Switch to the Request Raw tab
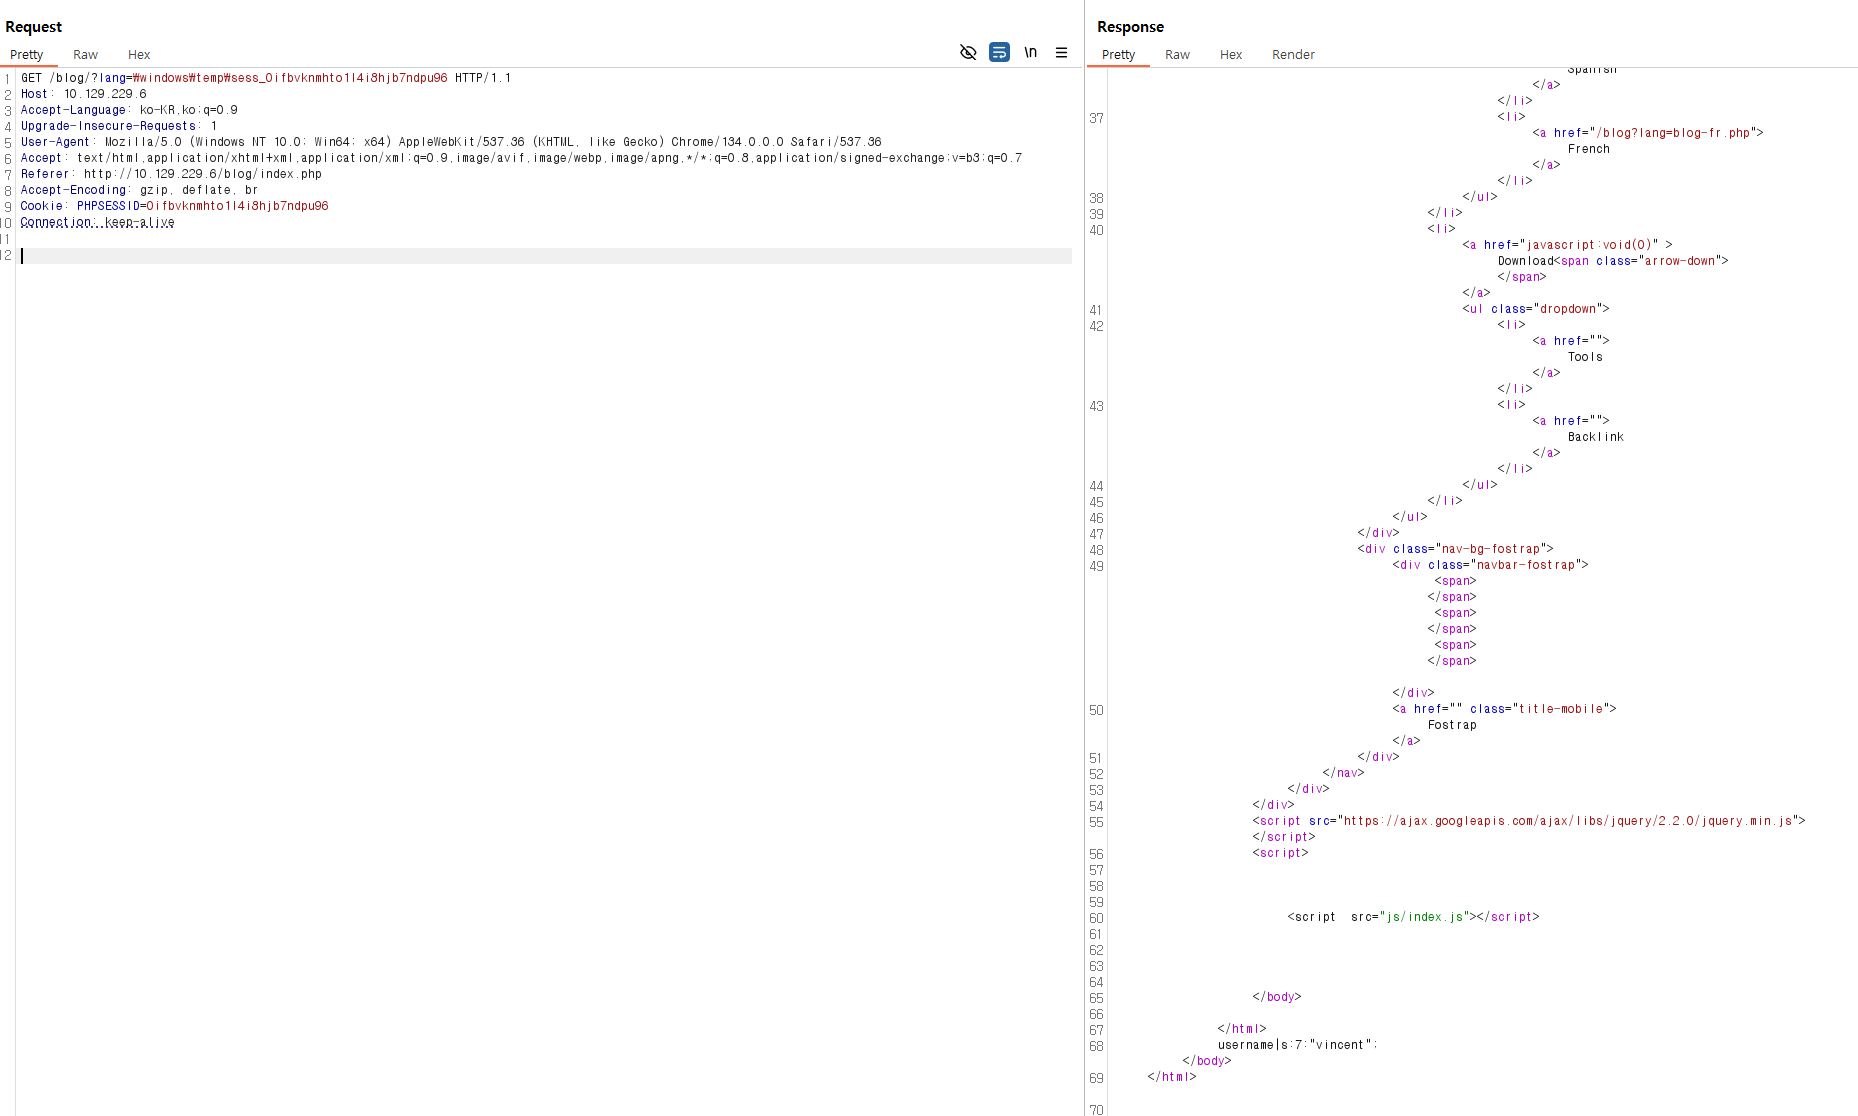This screenshot has width=1858, height=1116. click(x=85, y=55)
